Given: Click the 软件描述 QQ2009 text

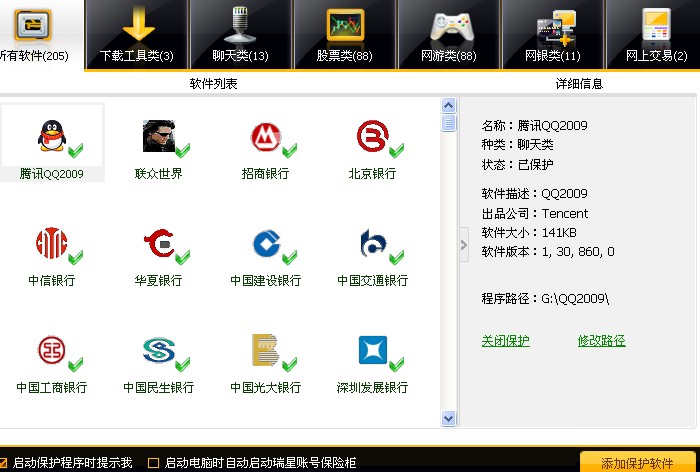Looking at the screenshot, I should click(534, 194).
